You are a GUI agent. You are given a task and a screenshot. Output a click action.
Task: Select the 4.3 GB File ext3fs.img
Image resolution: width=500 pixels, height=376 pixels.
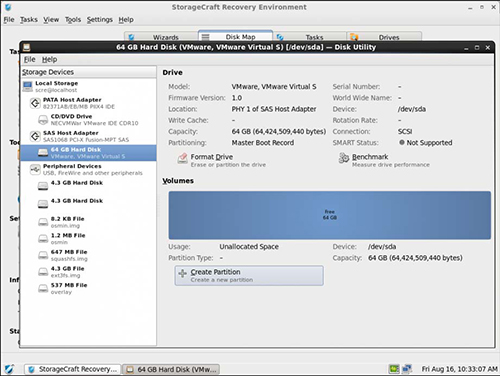pos(88,272)
